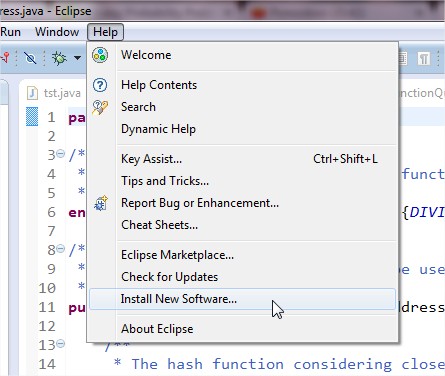445x376 pixels.
Task: Close the Help menu via its title
Action: click(105, 32)
